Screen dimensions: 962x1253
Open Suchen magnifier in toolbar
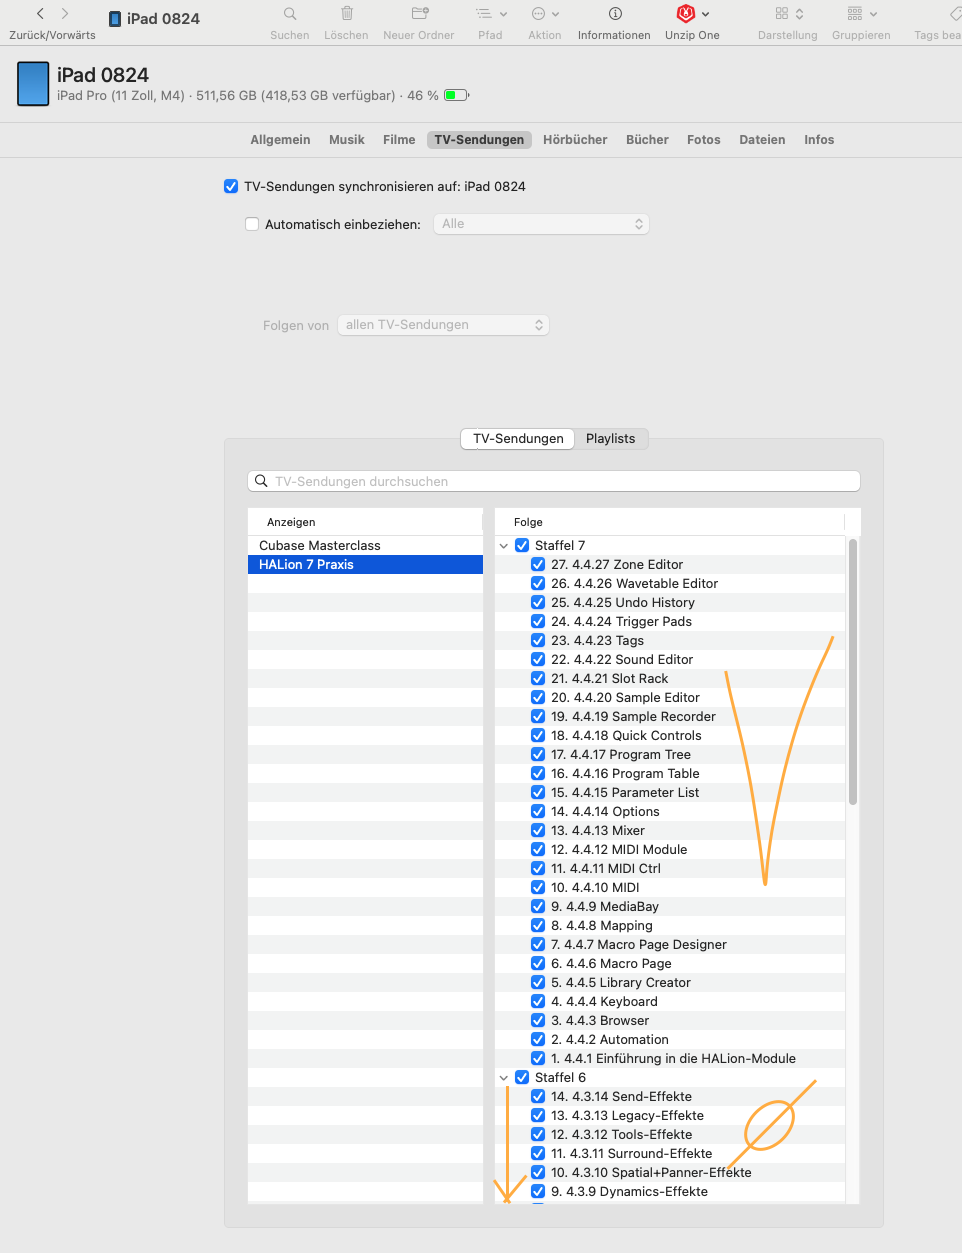290,14
